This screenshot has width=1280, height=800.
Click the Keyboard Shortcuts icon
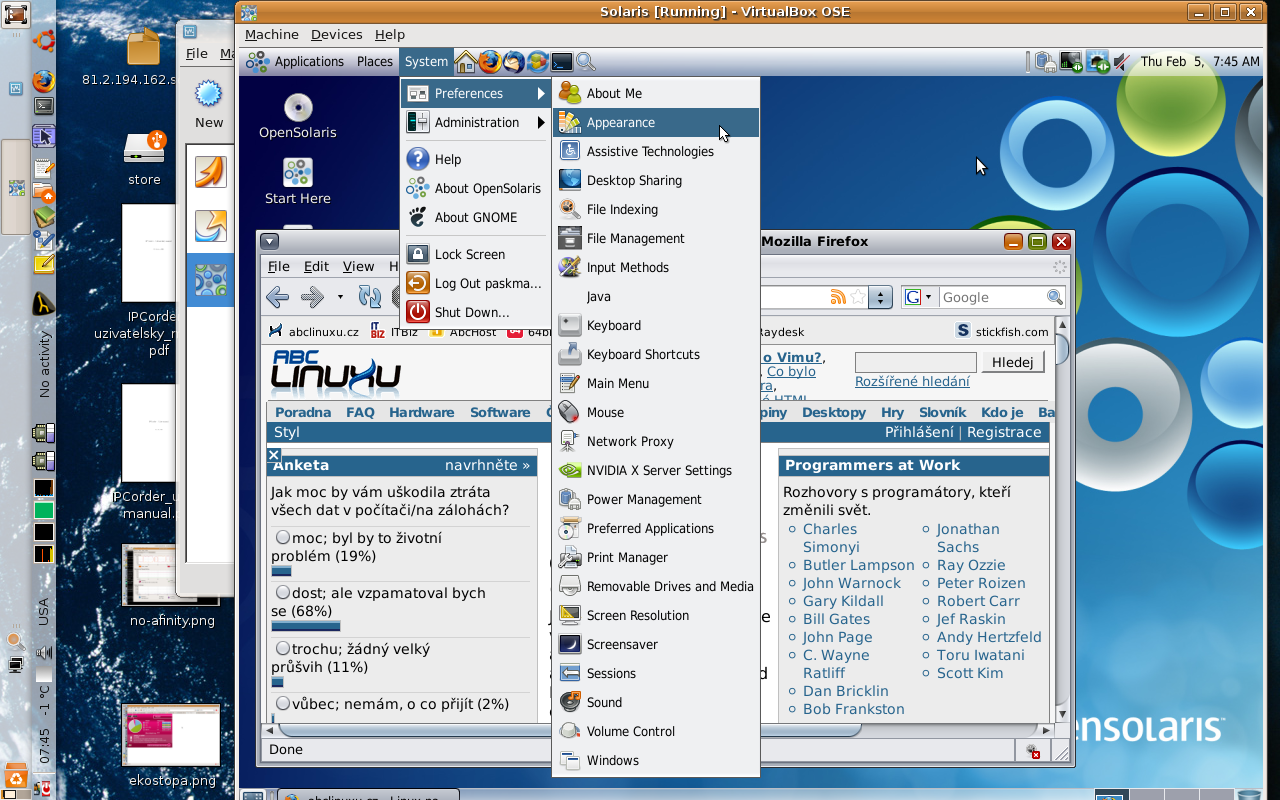(x=569, y=354)
